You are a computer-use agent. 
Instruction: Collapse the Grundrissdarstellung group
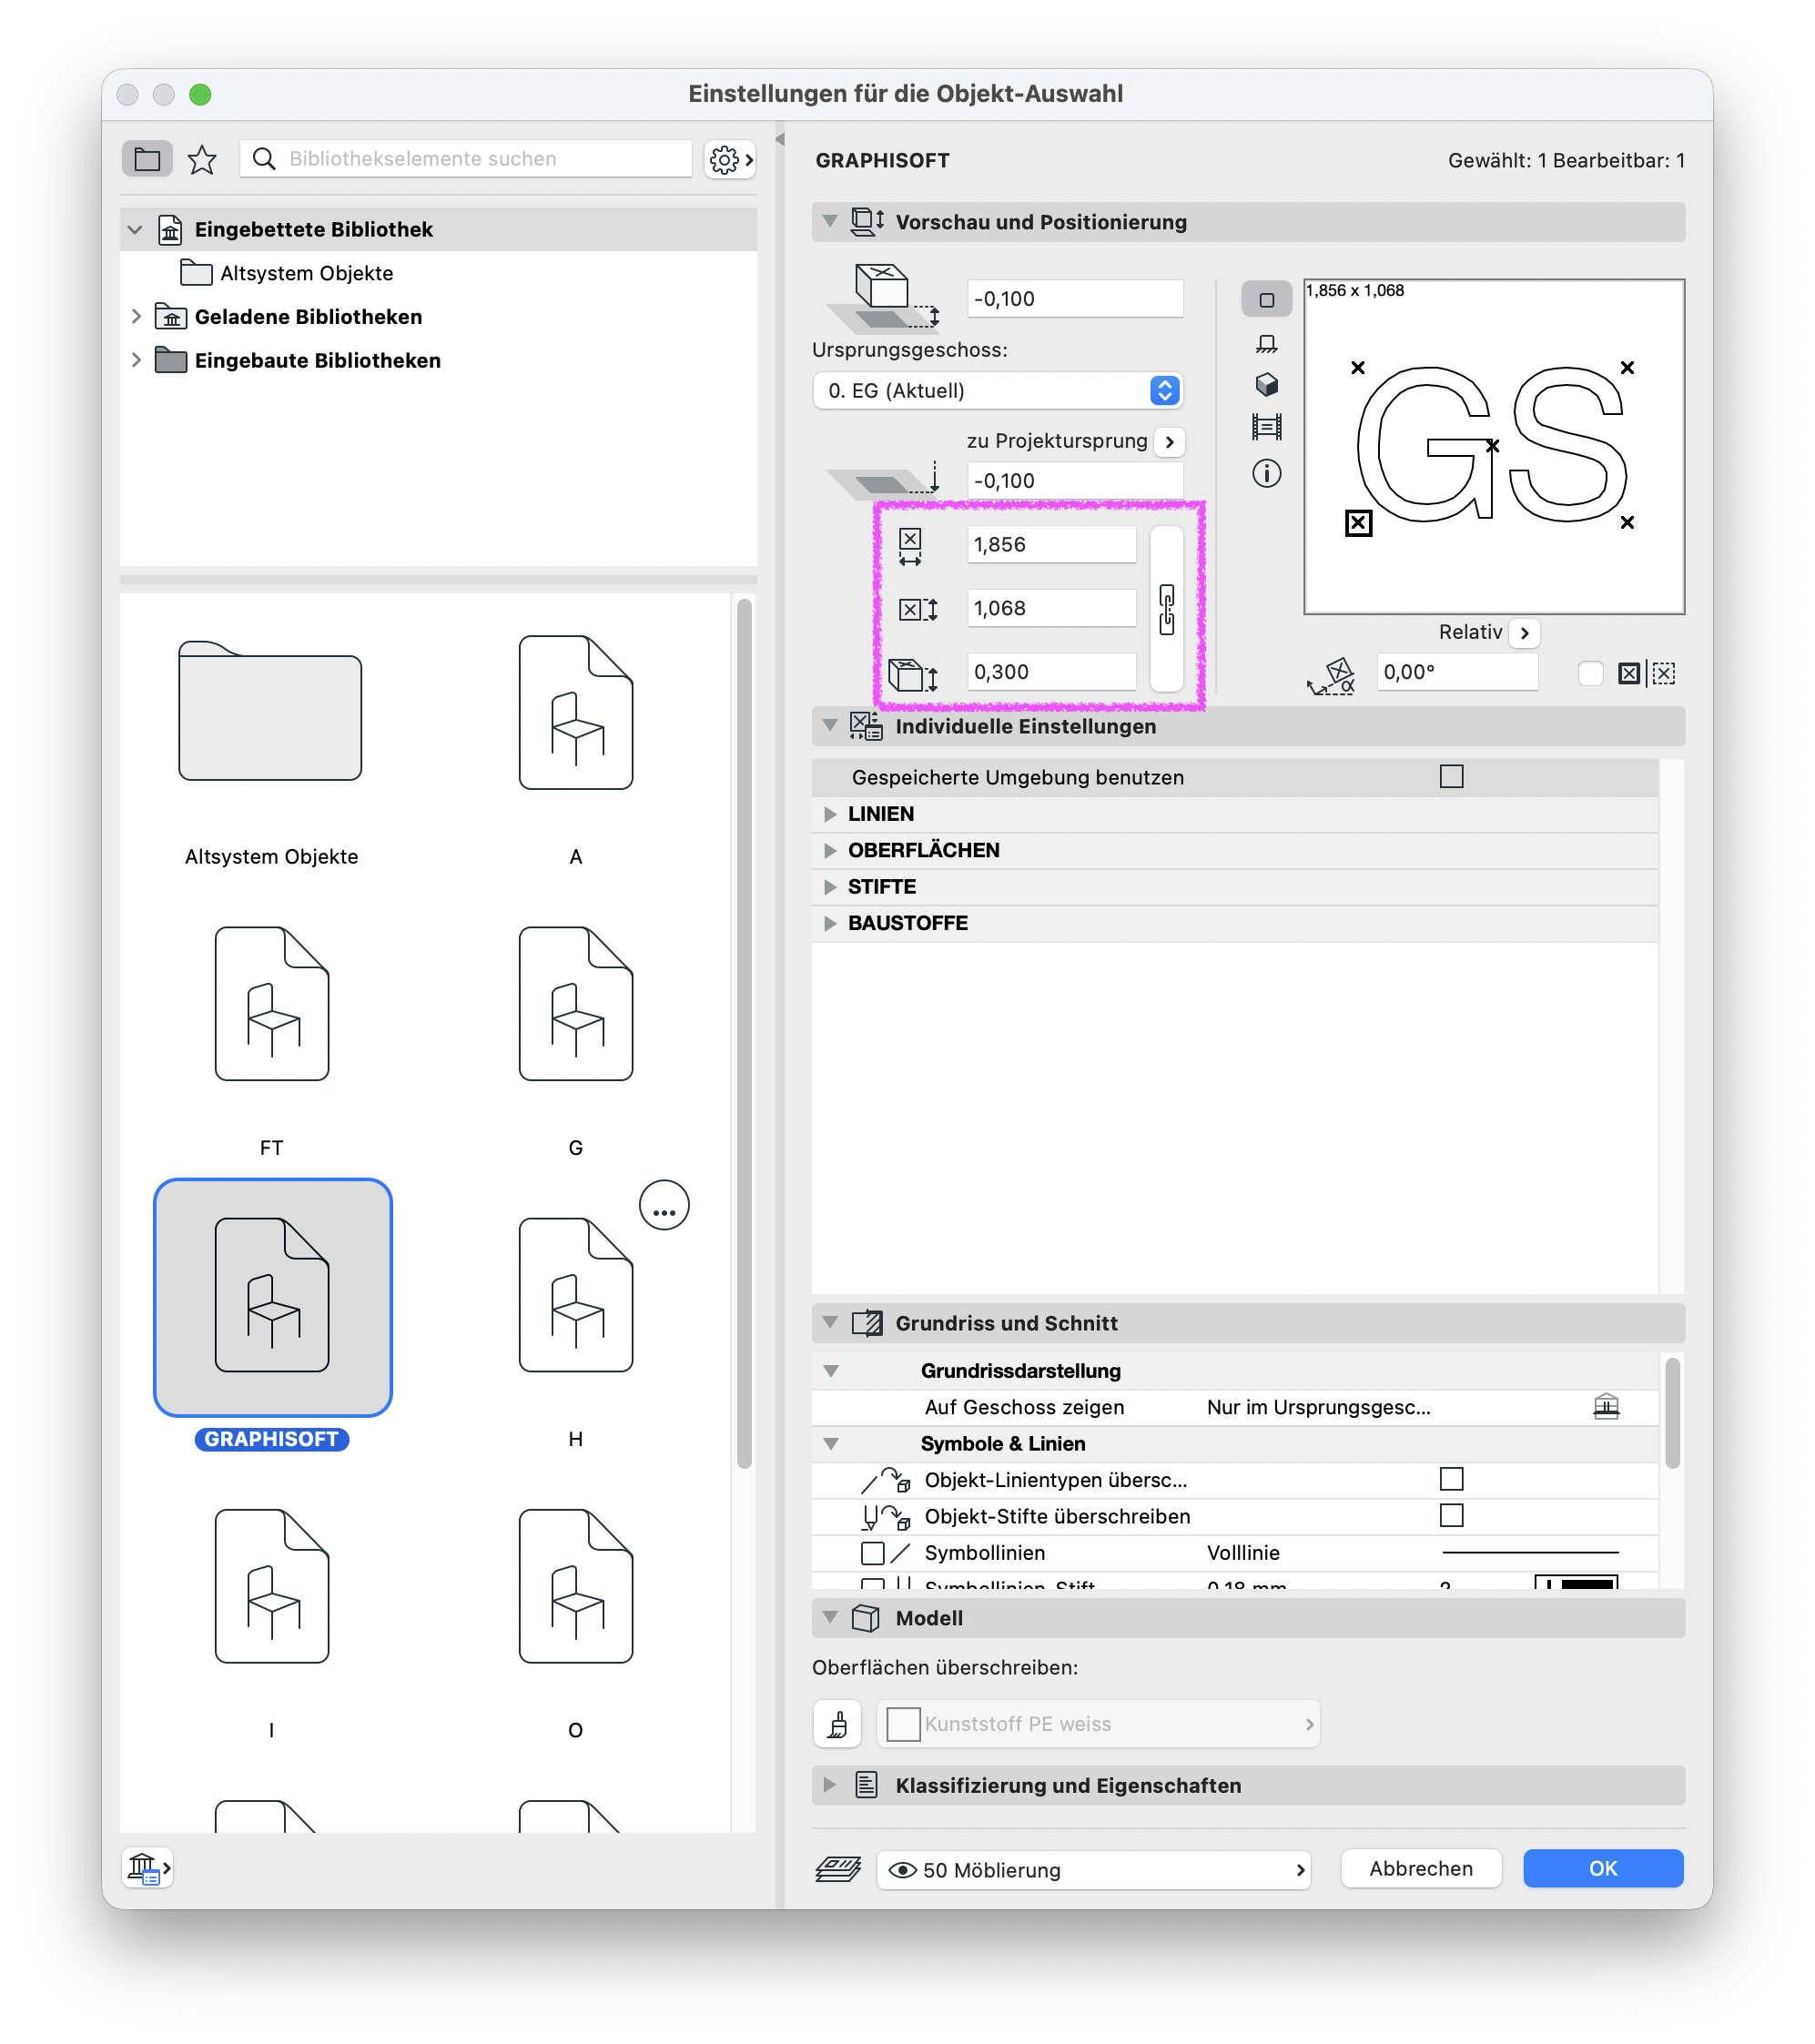(x=830, y=1371)
